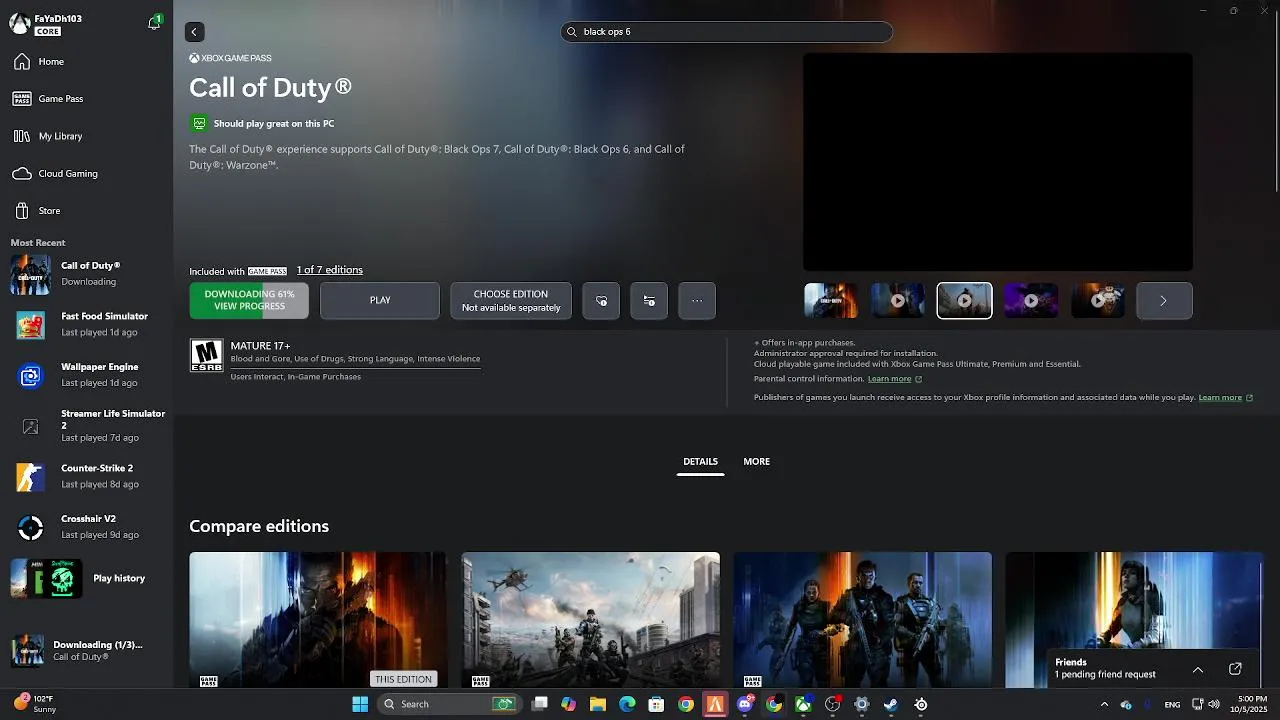Screen dimensions: 1280x720
Task: Open Game Pass from the sidebar
Action: point(86,99)
